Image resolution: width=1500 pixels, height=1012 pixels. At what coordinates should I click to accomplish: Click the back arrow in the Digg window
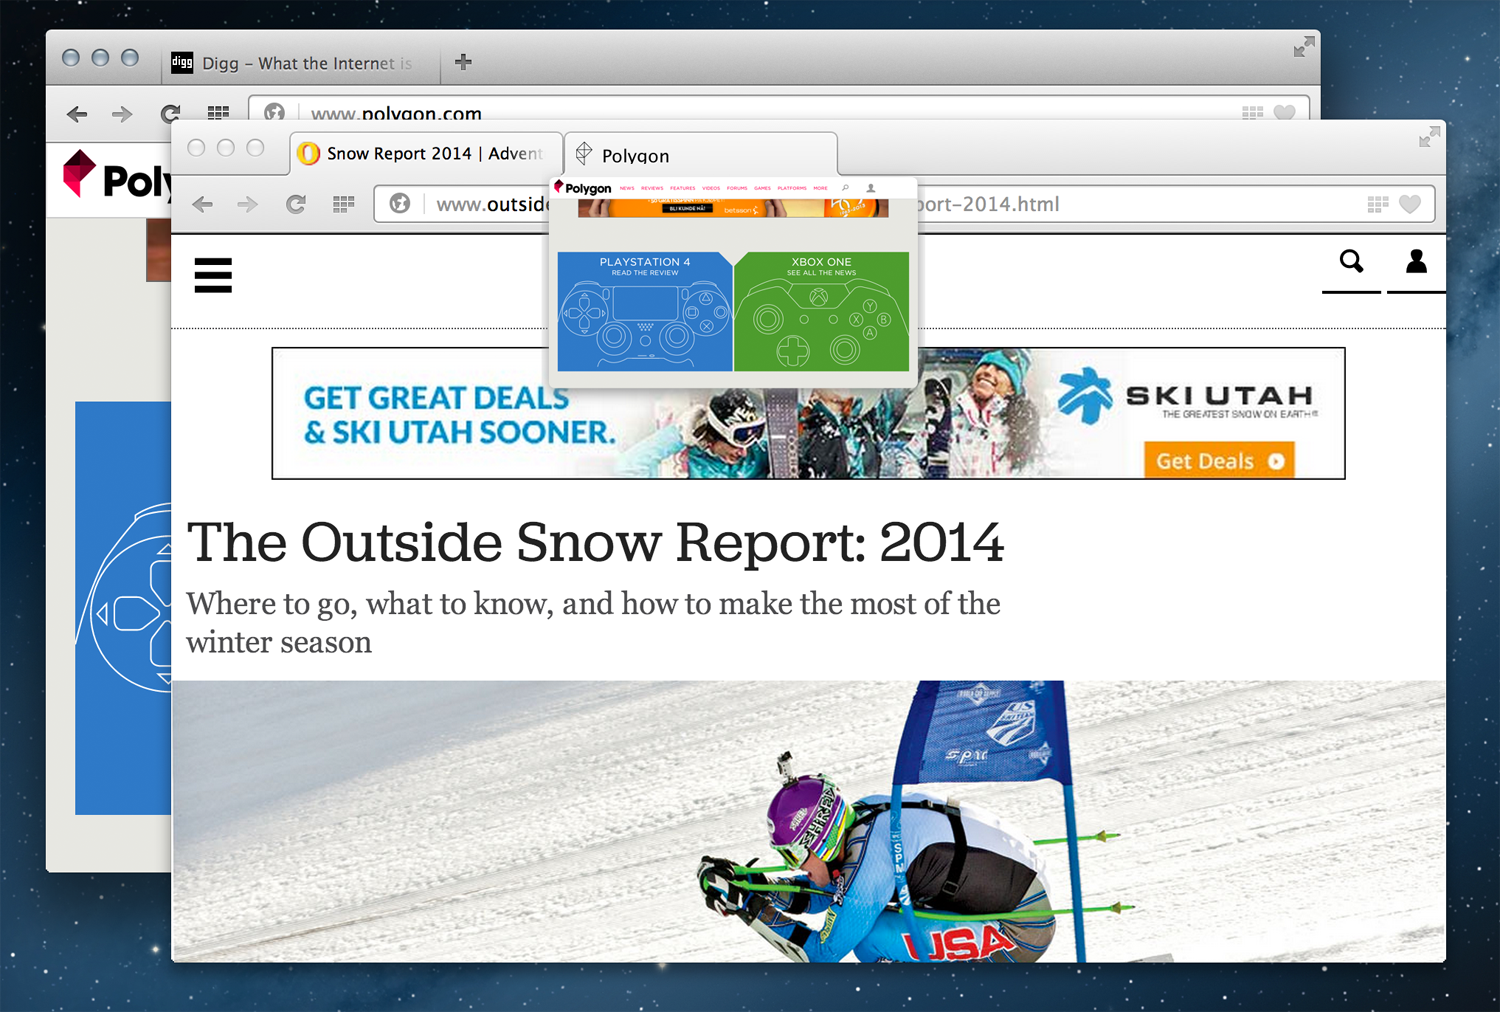(77, 114)
